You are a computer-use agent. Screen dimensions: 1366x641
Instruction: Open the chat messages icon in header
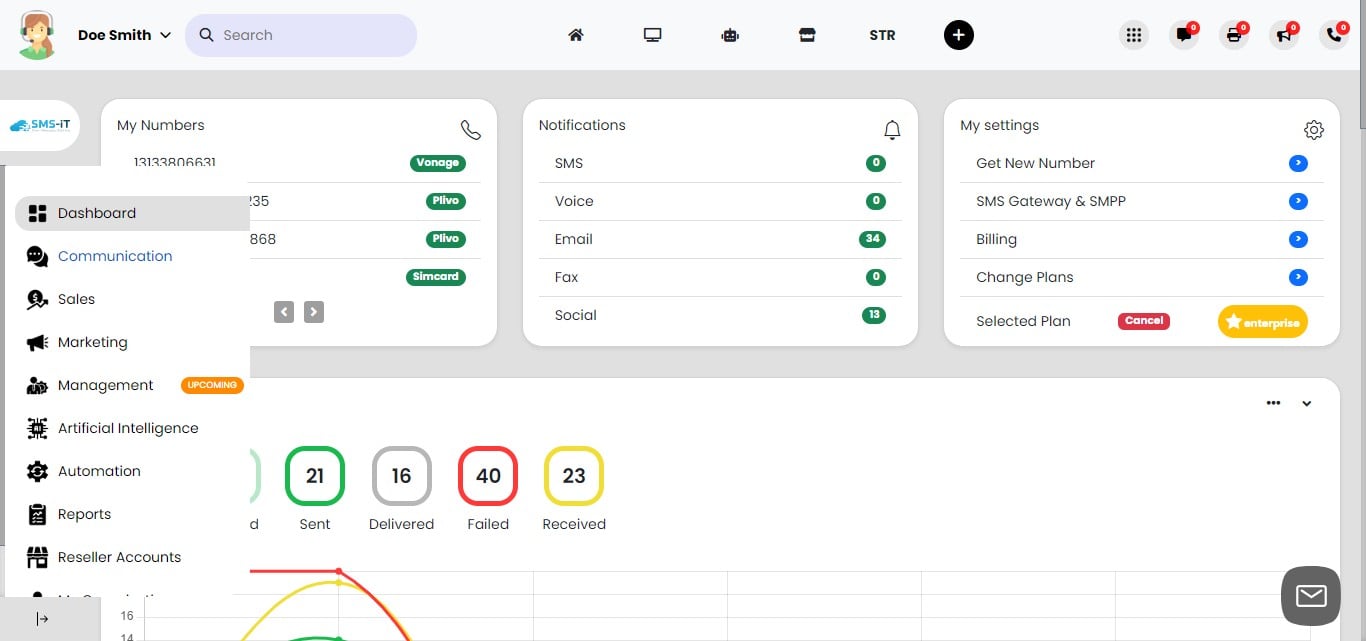[1184, 35]
